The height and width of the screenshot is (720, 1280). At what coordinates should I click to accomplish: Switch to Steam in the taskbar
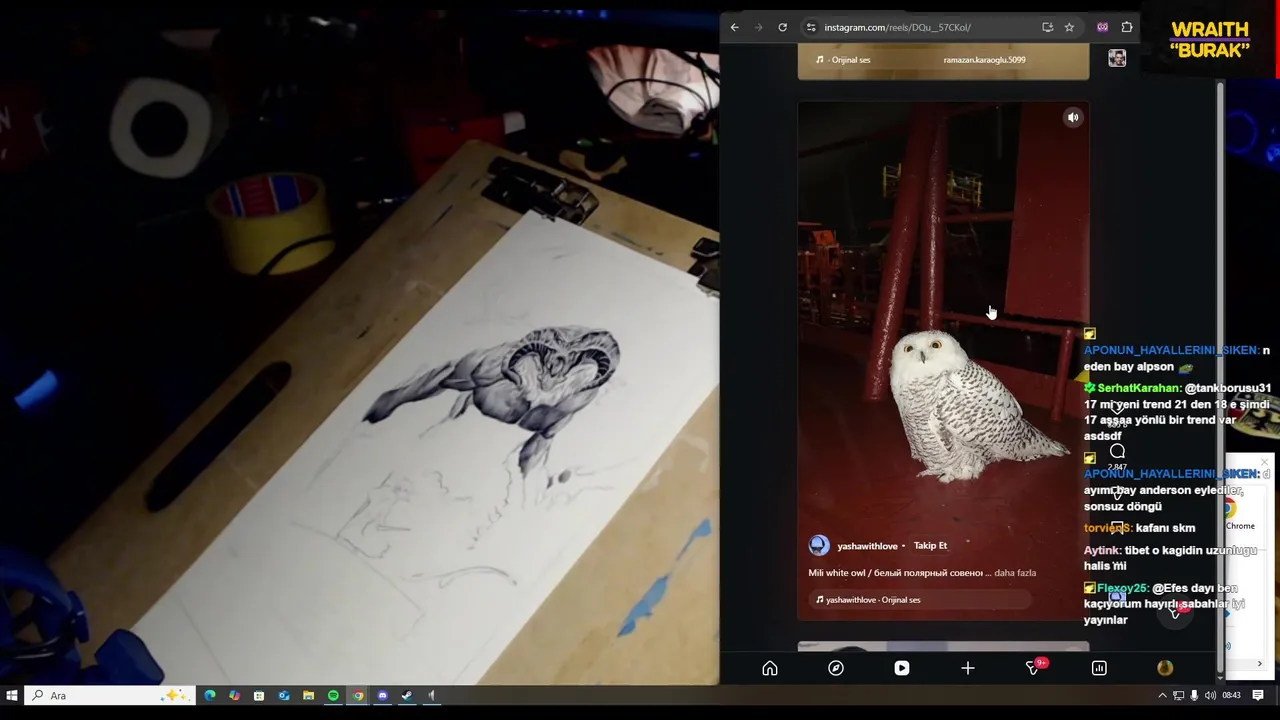coord(407,695)
